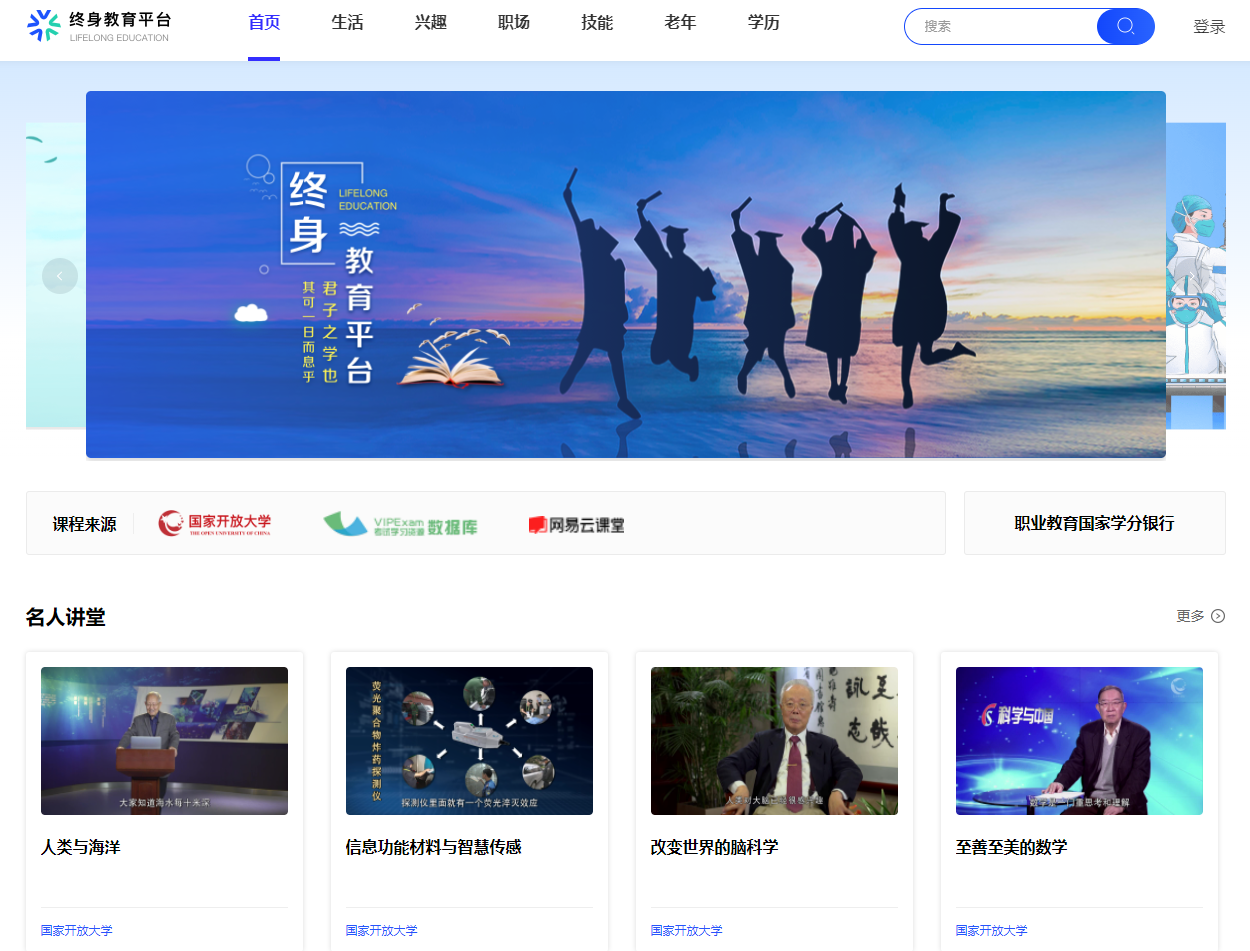Open the 学历 navigation tab
Image resolution: width=1250 pixels, height=951 pixels.
pyautogui.click(x=764, y=23)
